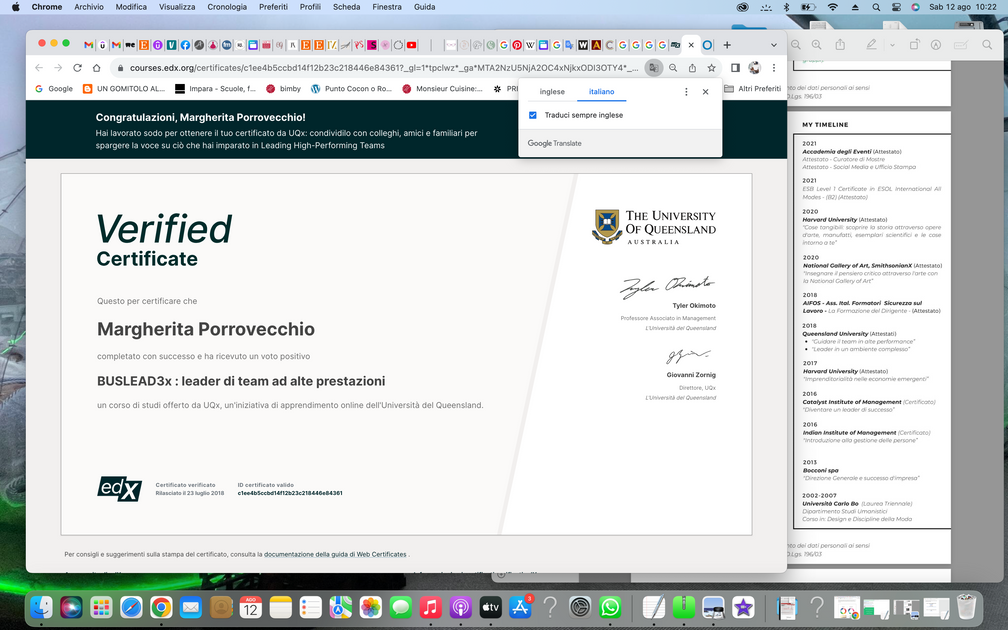1008x630 pixels.
Task: Click the edX logo on the certificate
Action: (120, 489)
